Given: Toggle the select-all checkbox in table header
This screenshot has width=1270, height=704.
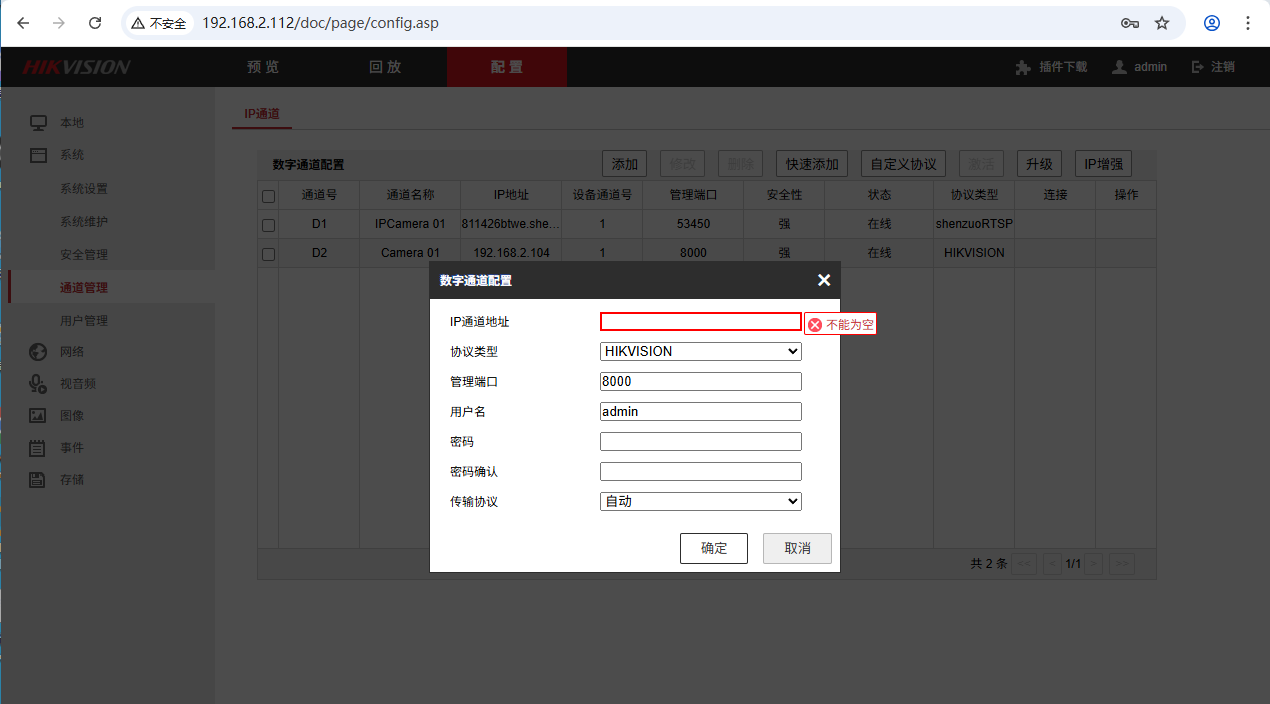Looking at the screenshot, I should pos(268,196).
